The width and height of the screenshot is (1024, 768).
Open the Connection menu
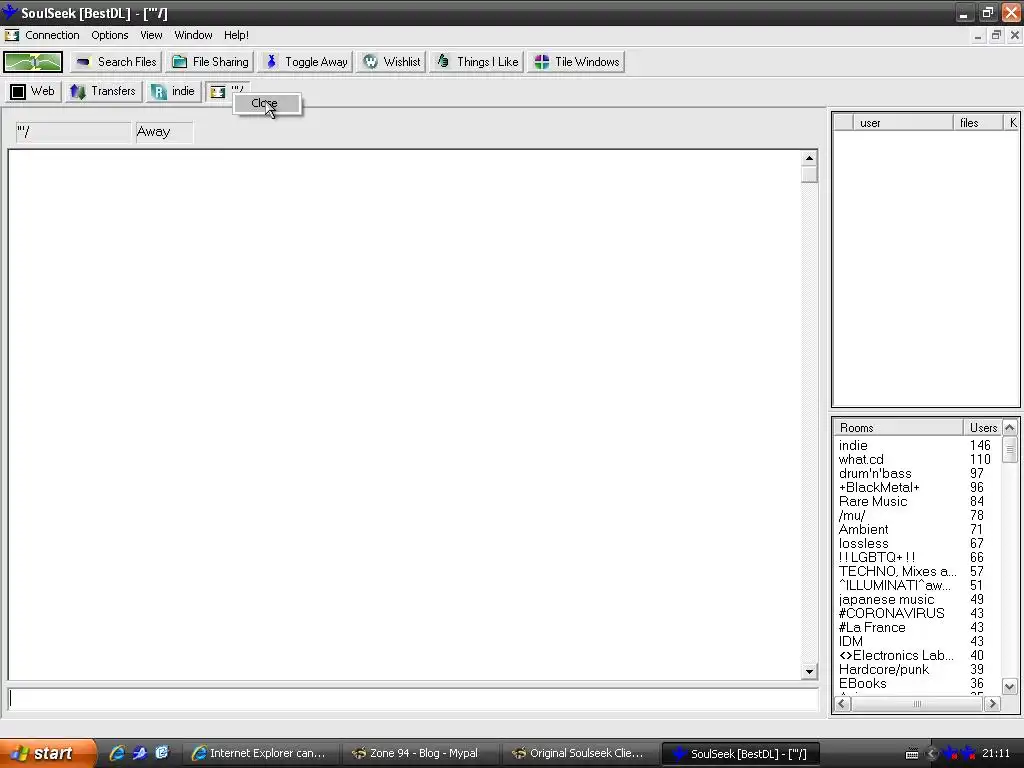pos(52,35)
